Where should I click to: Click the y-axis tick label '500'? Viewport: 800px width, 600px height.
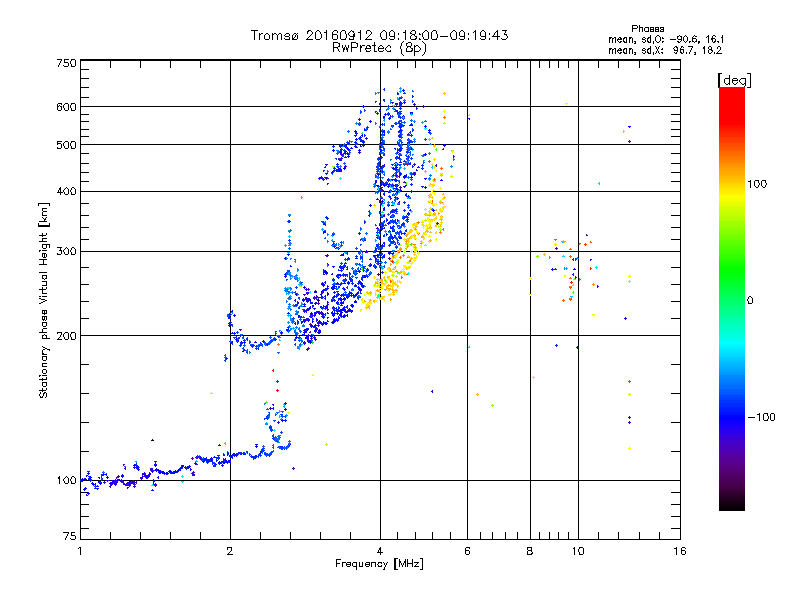66,145
